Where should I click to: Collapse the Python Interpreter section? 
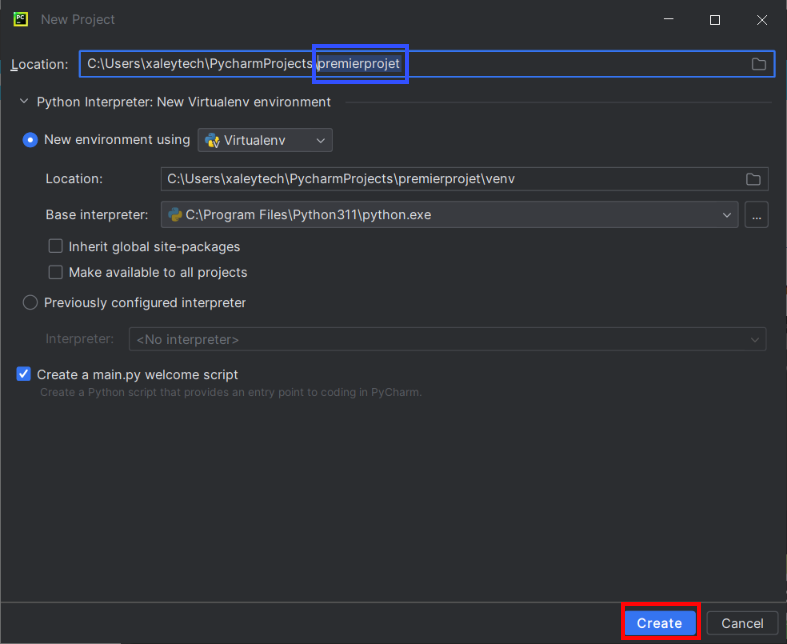click(24, 102)
